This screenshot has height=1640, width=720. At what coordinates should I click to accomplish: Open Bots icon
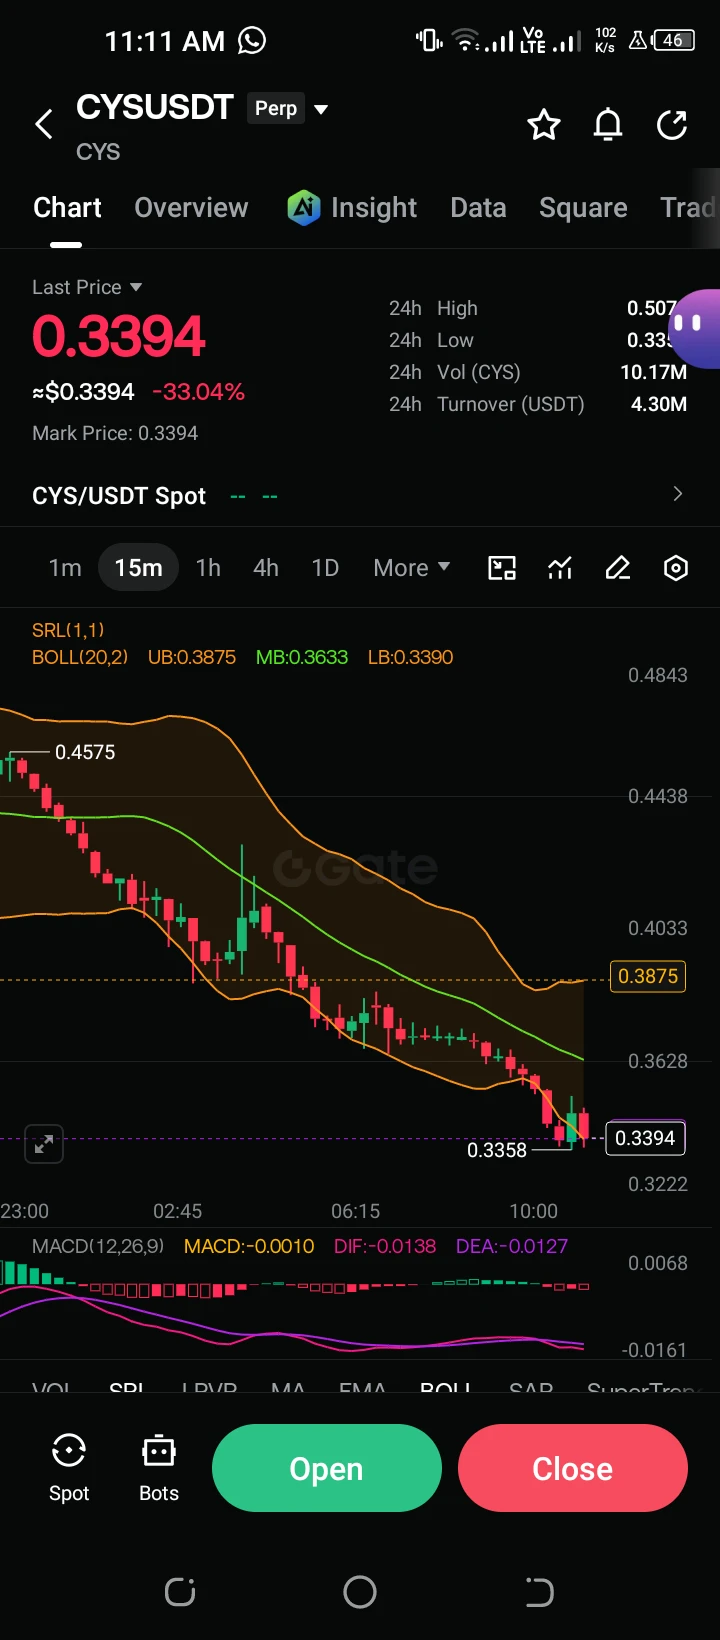(x=159, y=1467)
